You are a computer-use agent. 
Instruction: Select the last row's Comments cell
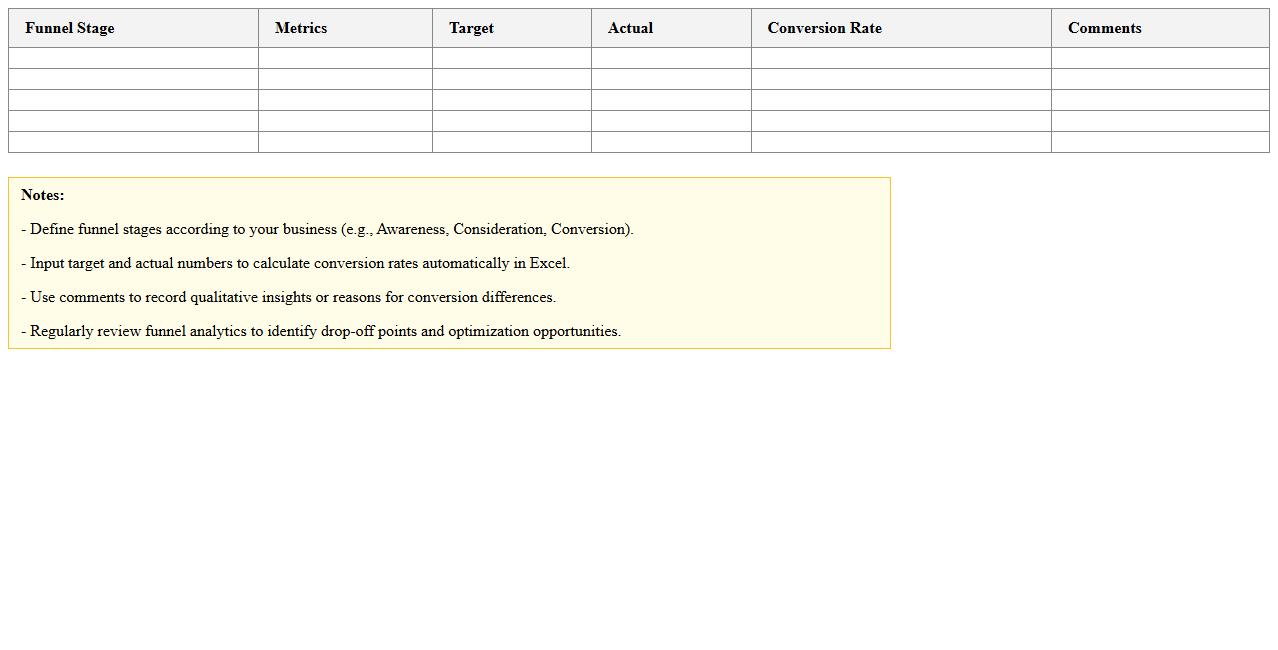(x=1159, y=142)
